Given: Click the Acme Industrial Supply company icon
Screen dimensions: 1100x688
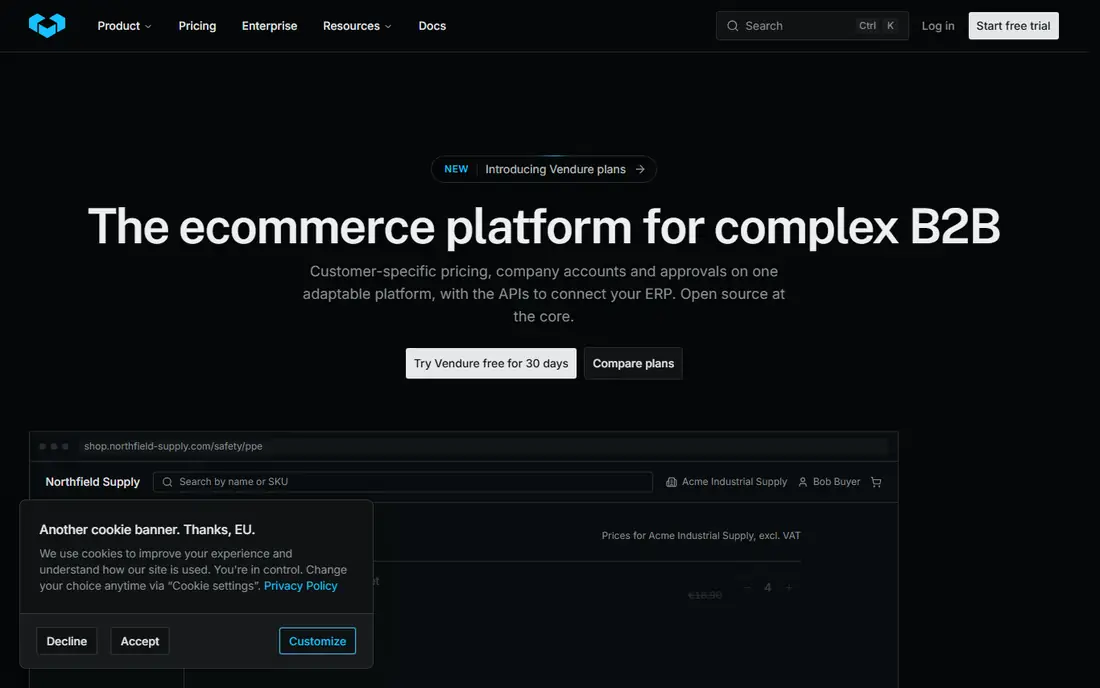Looking at the screenshot, I should coord(671,482).
